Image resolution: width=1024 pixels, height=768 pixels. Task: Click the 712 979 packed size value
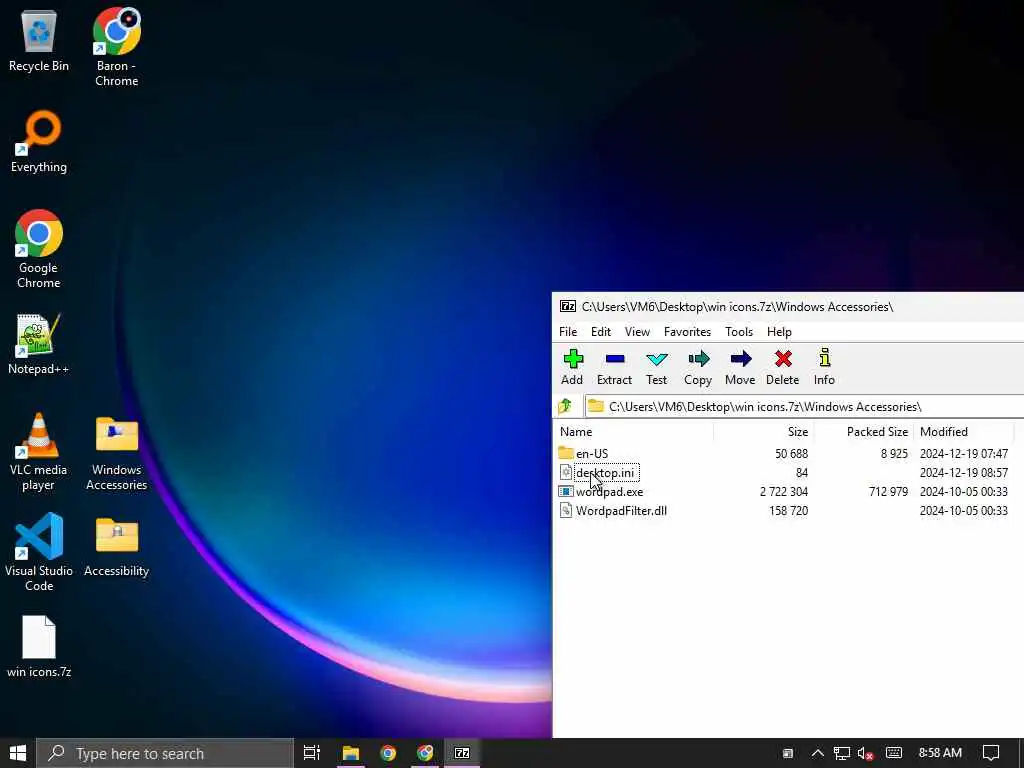click(888, 491)
